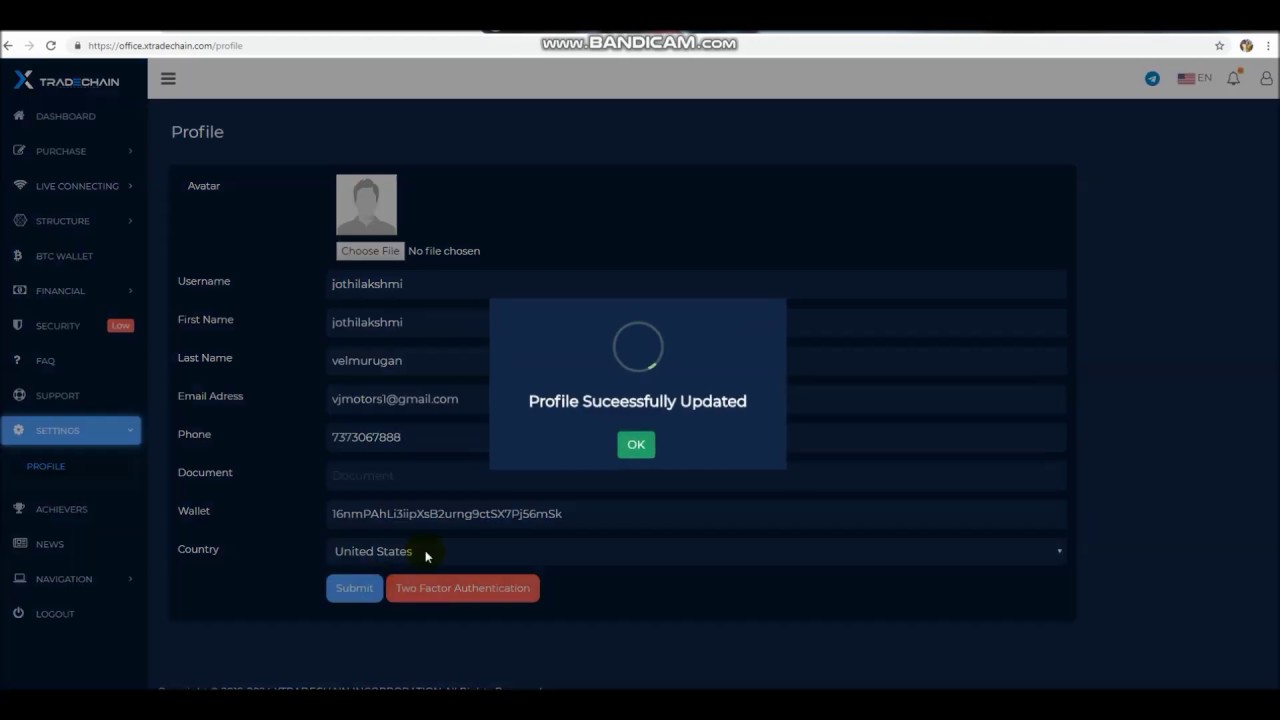This screenshot has width=1280, height=720.
Task: Click the avatar profile picture
Action: point(366,205)
